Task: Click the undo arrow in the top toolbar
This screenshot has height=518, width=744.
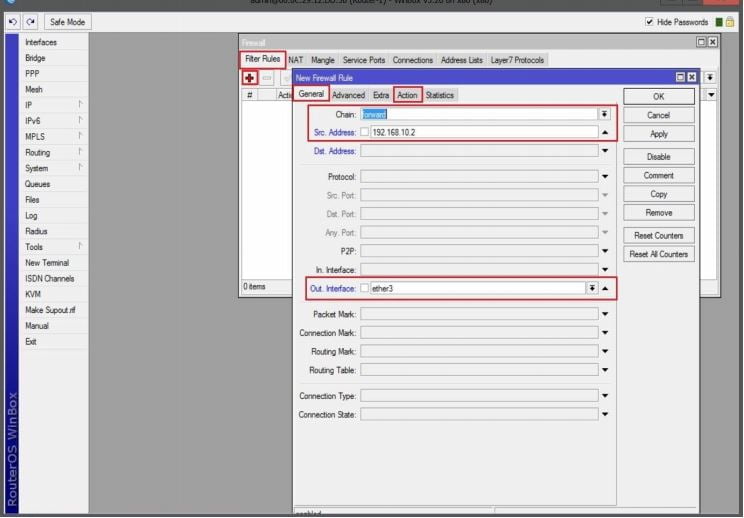Action: 10,22
